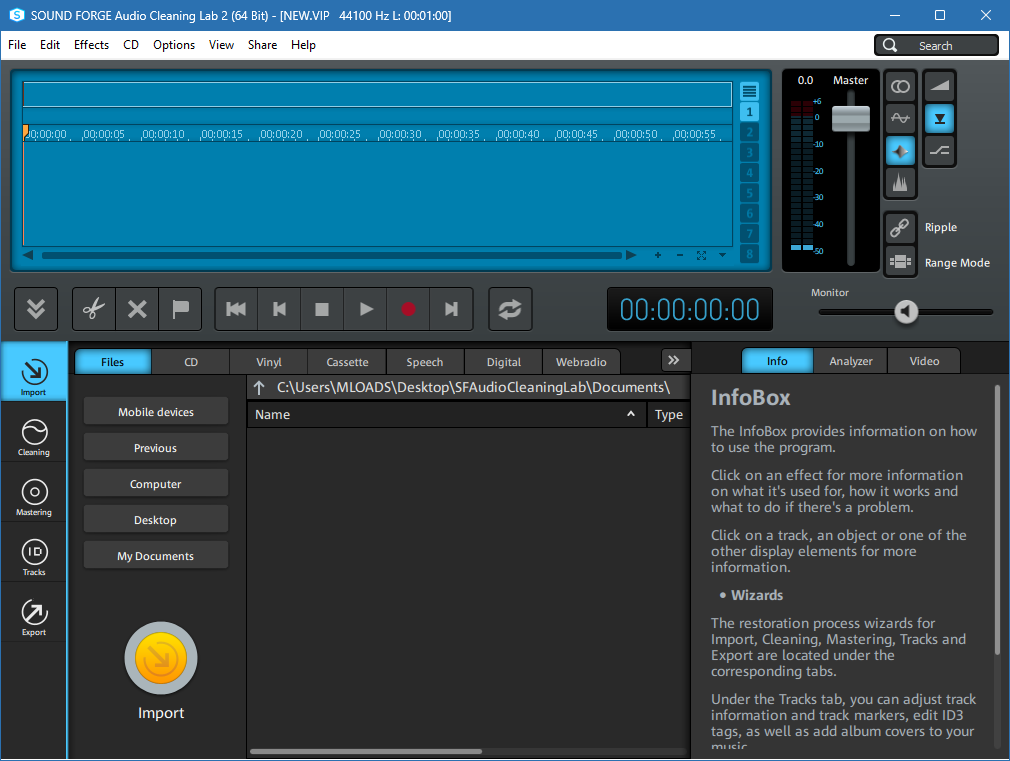
Task: Toggle Ripple link mode
Action: [x=900, y=227]
